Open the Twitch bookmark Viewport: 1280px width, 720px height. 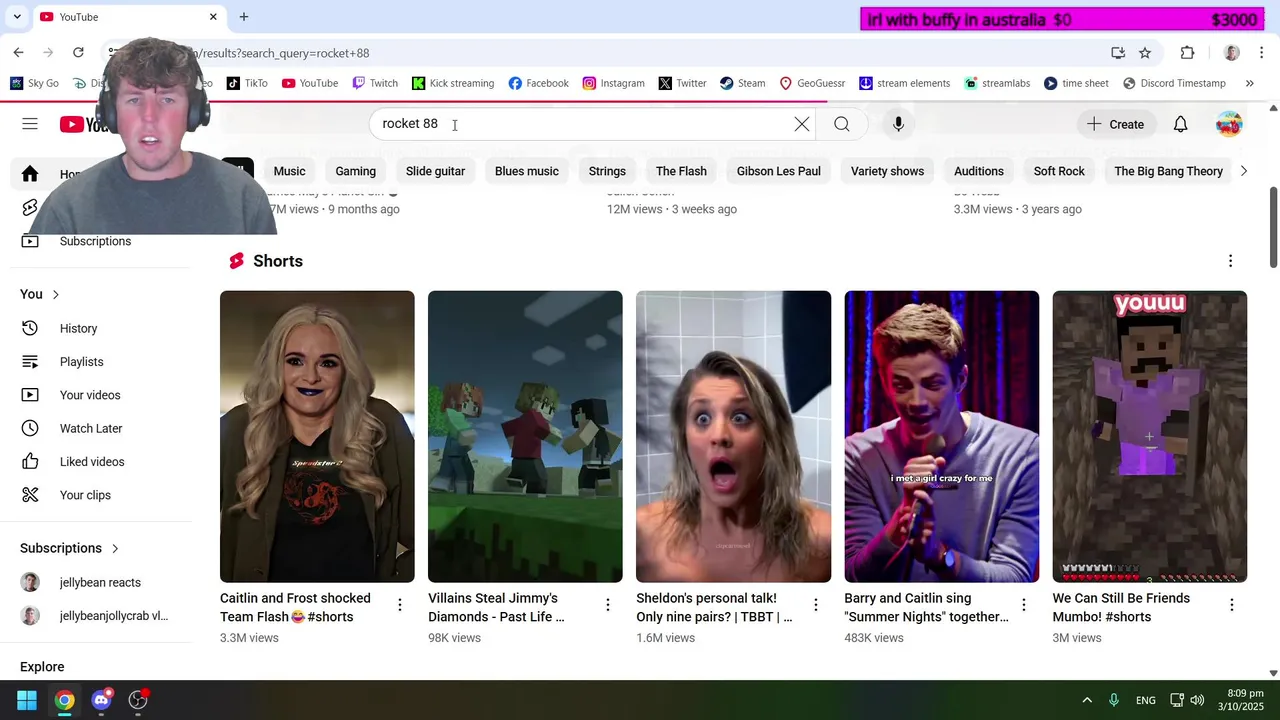point(375,83)
